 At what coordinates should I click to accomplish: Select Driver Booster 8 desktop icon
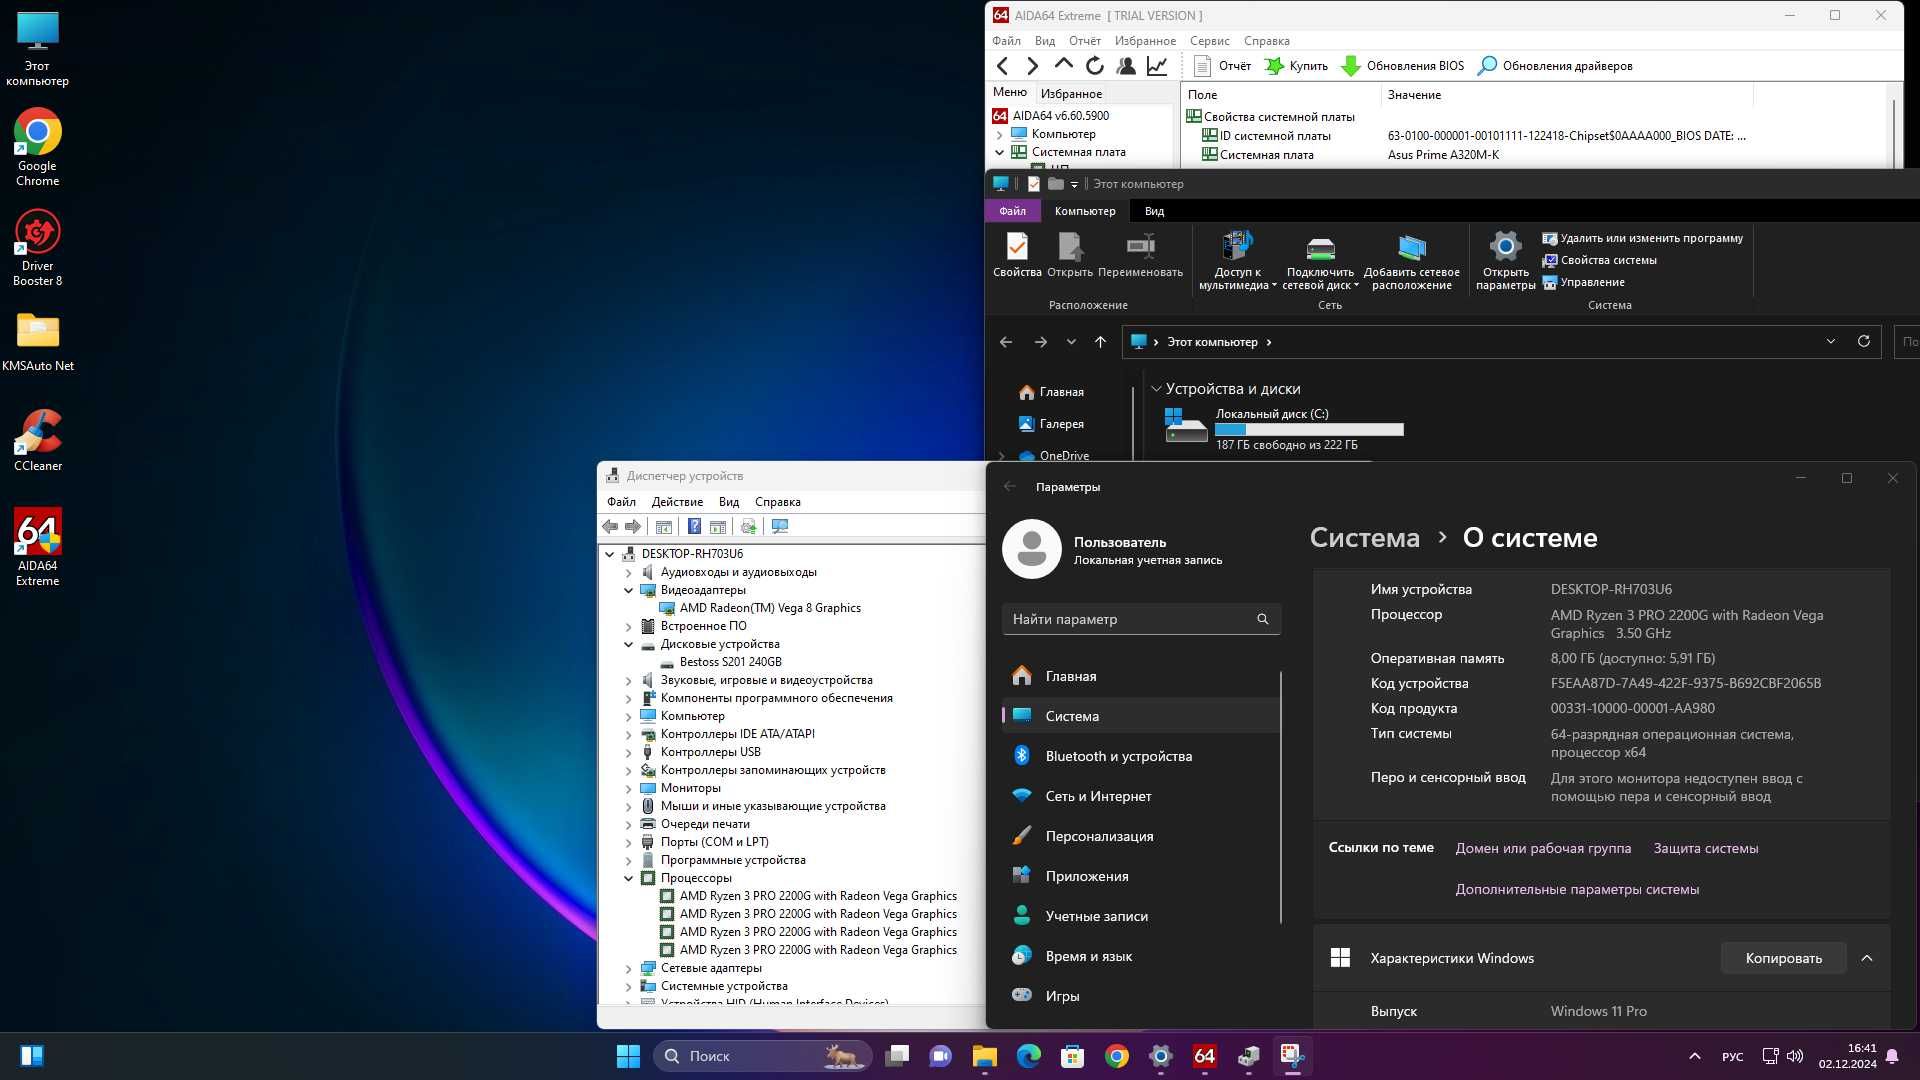click(38, 248)
